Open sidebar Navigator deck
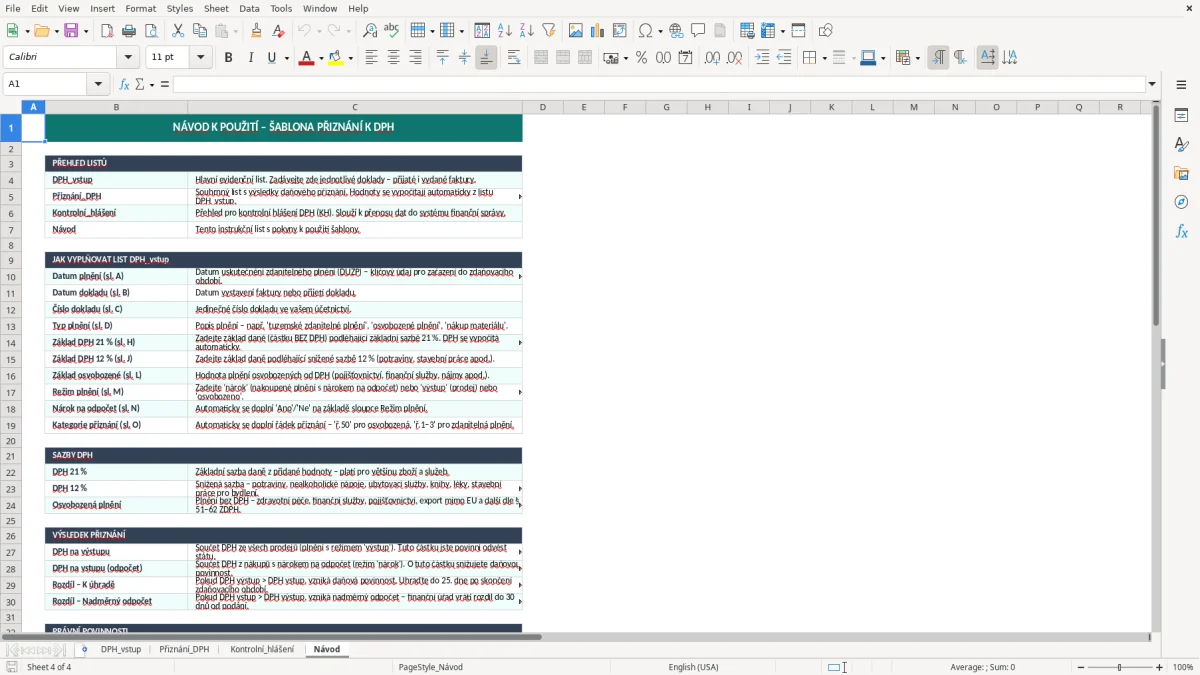Image resolution: width=1200 pixels, height=675 pixels. point(1181,202)
